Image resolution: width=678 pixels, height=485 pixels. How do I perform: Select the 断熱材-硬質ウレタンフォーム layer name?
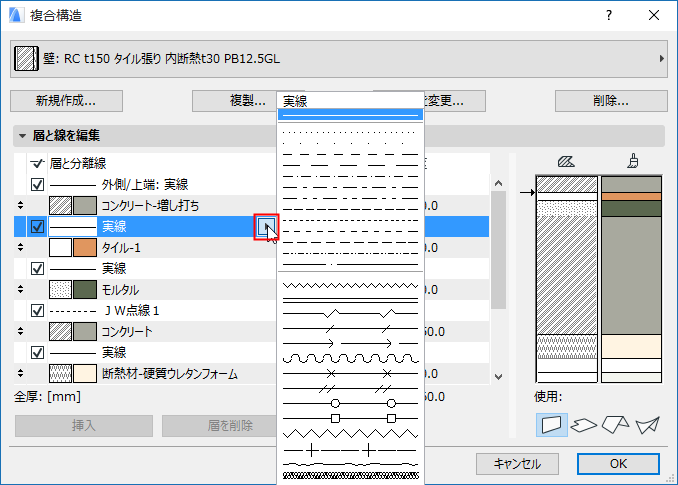(170, 373)
